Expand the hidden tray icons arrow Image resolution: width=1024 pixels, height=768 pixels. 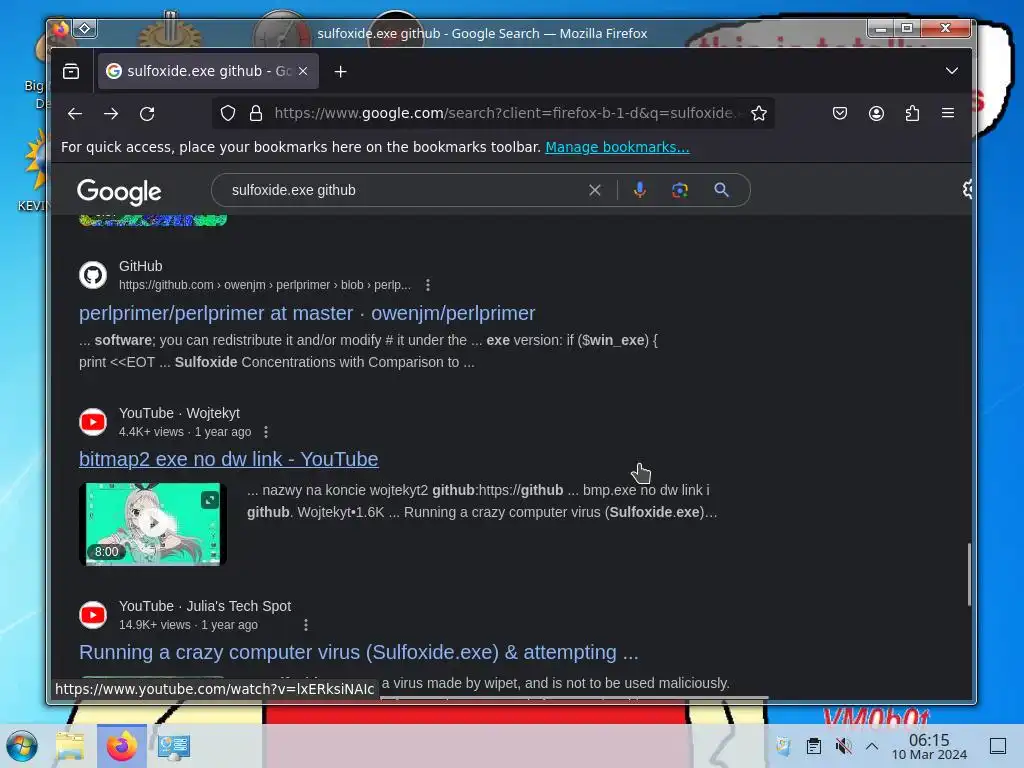(872, 746)
